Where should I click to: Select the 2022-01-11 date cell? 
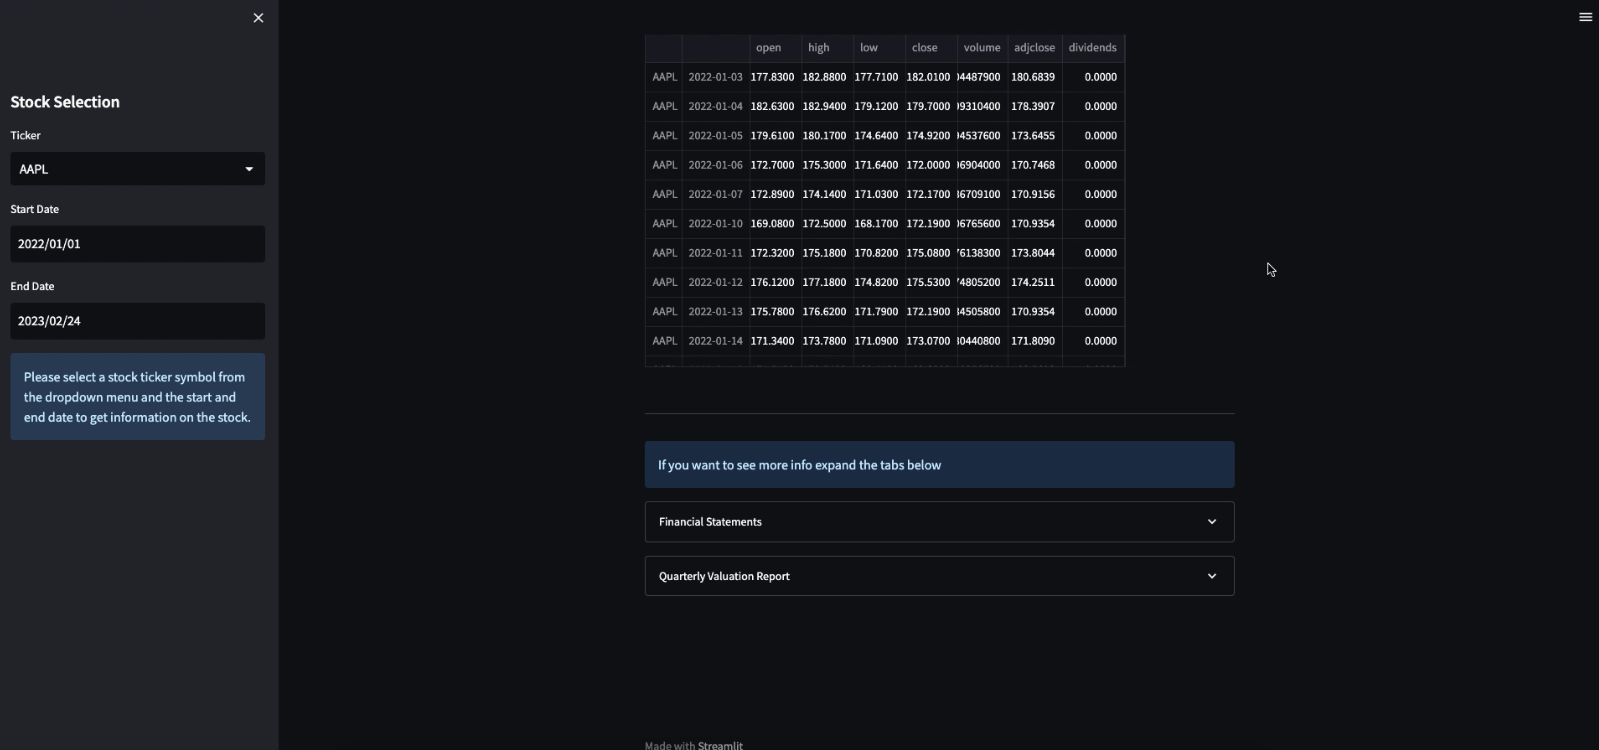coord(715,253)
